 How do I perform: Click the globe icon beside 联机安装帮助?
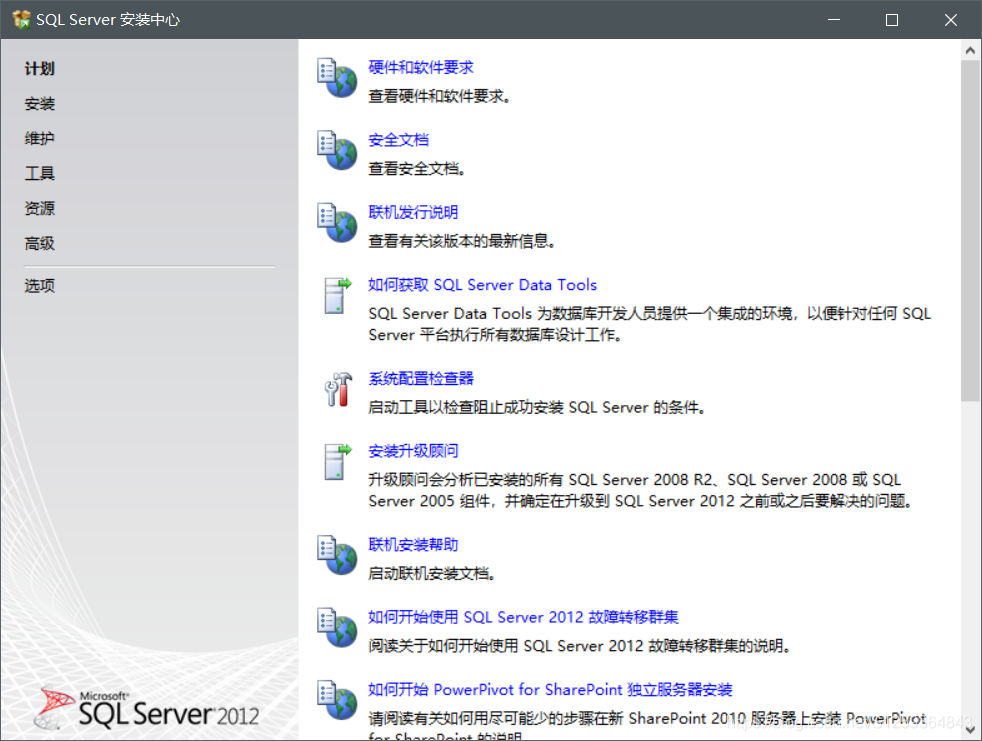click(337, 555)
